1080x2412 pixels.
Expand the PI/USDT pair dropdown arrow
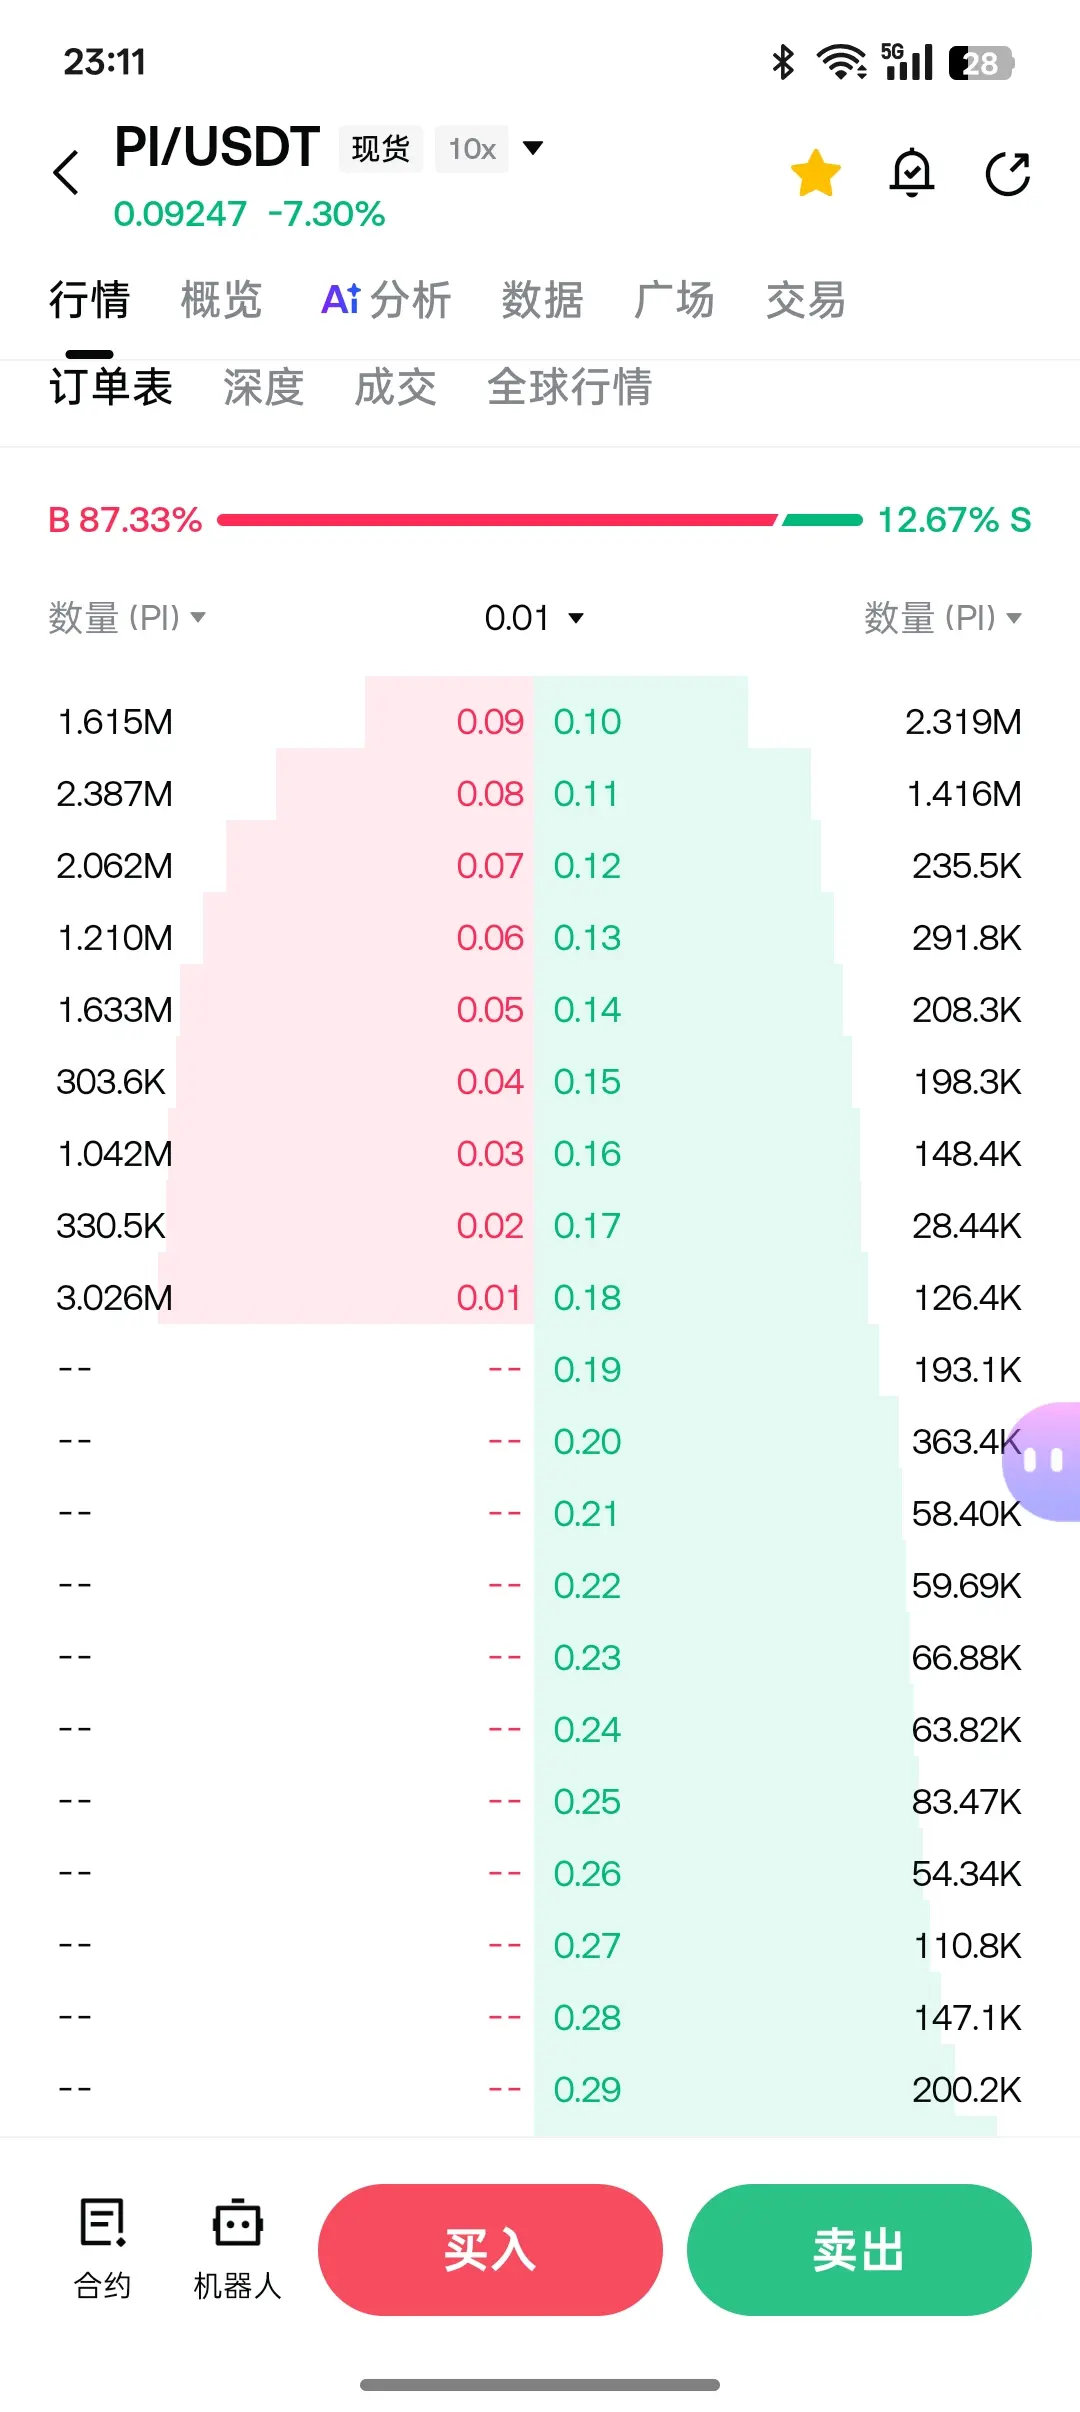tap(534, 148)
